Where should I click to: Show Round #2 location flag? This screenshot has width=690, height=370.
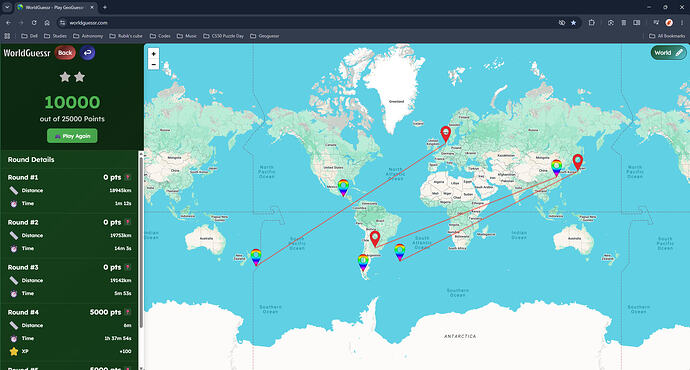(128, 222)
